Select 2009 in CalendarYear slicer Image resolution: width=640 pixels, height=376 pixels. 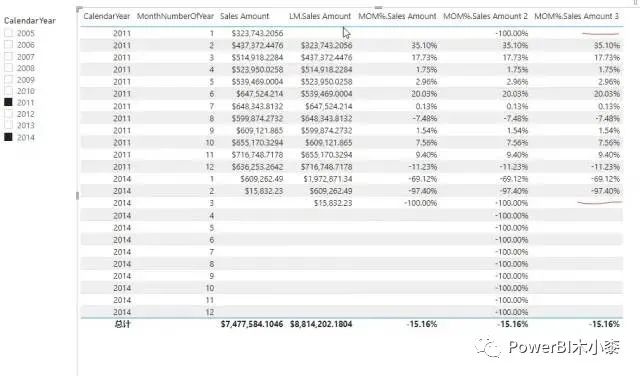(9, 80)
